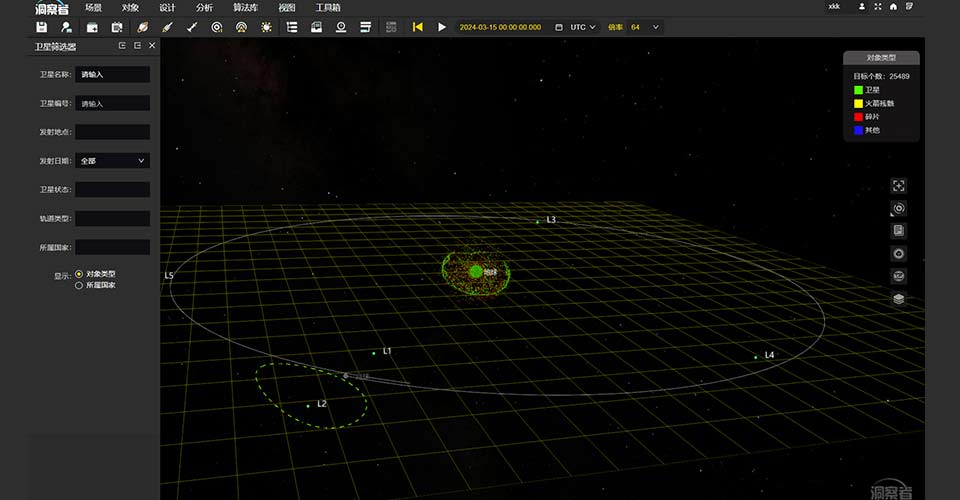Image resolution: width=960 pixels, height=500 pixels.
Task: Click the 卫星名称 input field
Action: pos(112,74)
